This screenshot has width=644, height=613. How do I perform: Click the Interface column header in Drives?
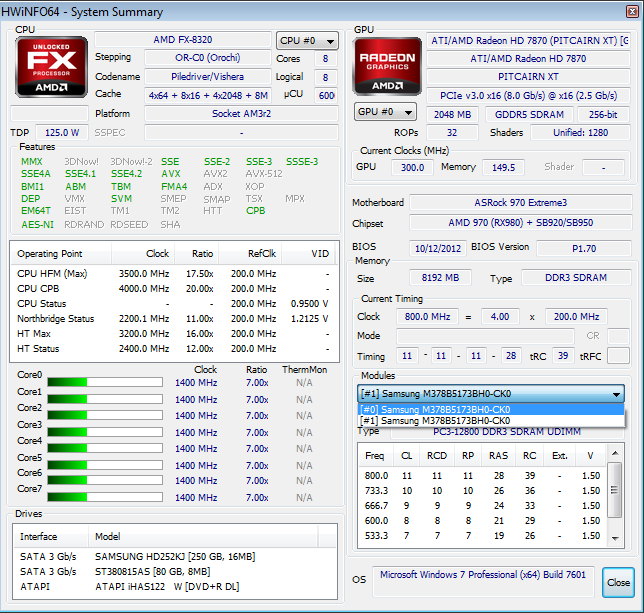pyautogui.click(x=51, y=537)
